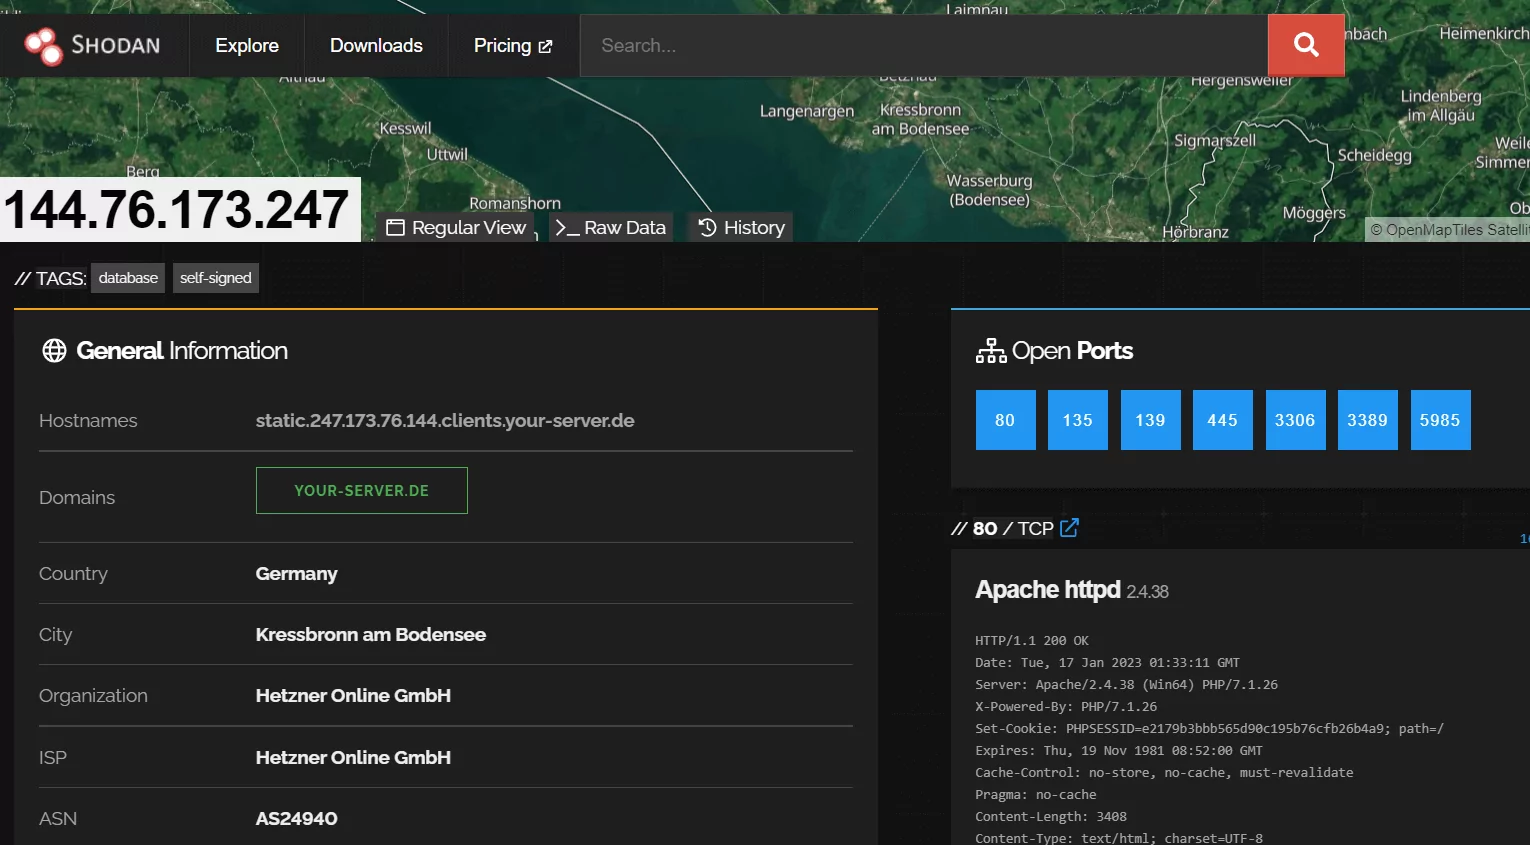Open port 5985 details
1530x845 pixels.
[1440, 419]
